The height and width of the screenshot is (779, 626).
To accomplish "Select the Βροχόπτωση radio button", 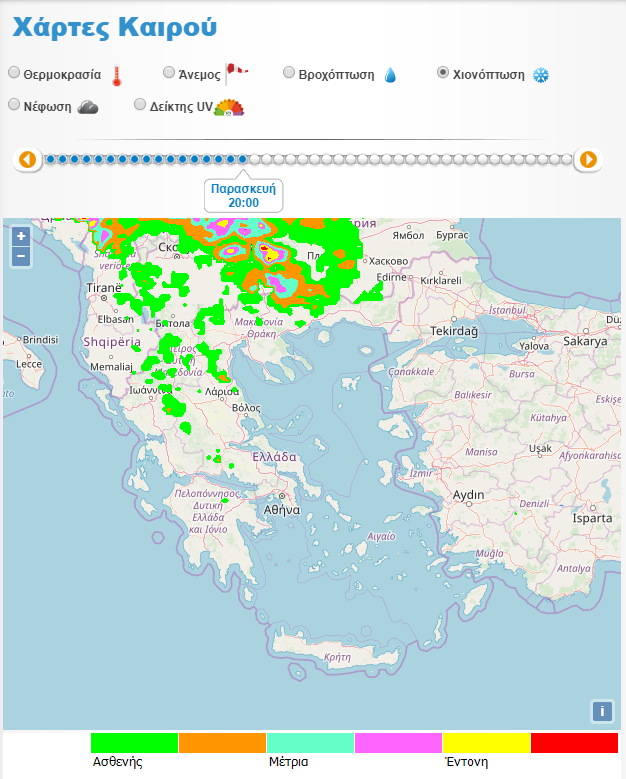I will tap(289, 73).
